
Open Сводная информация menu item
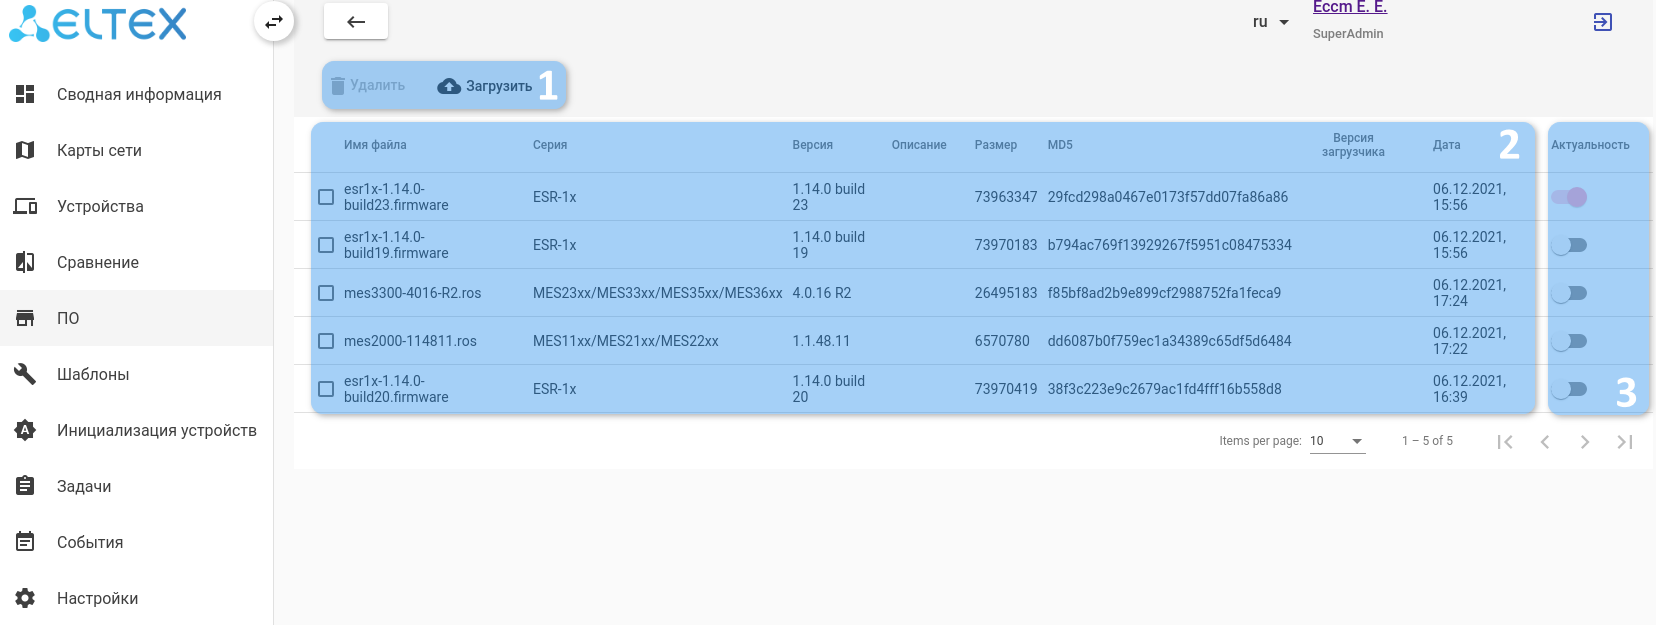coord(137,94)
